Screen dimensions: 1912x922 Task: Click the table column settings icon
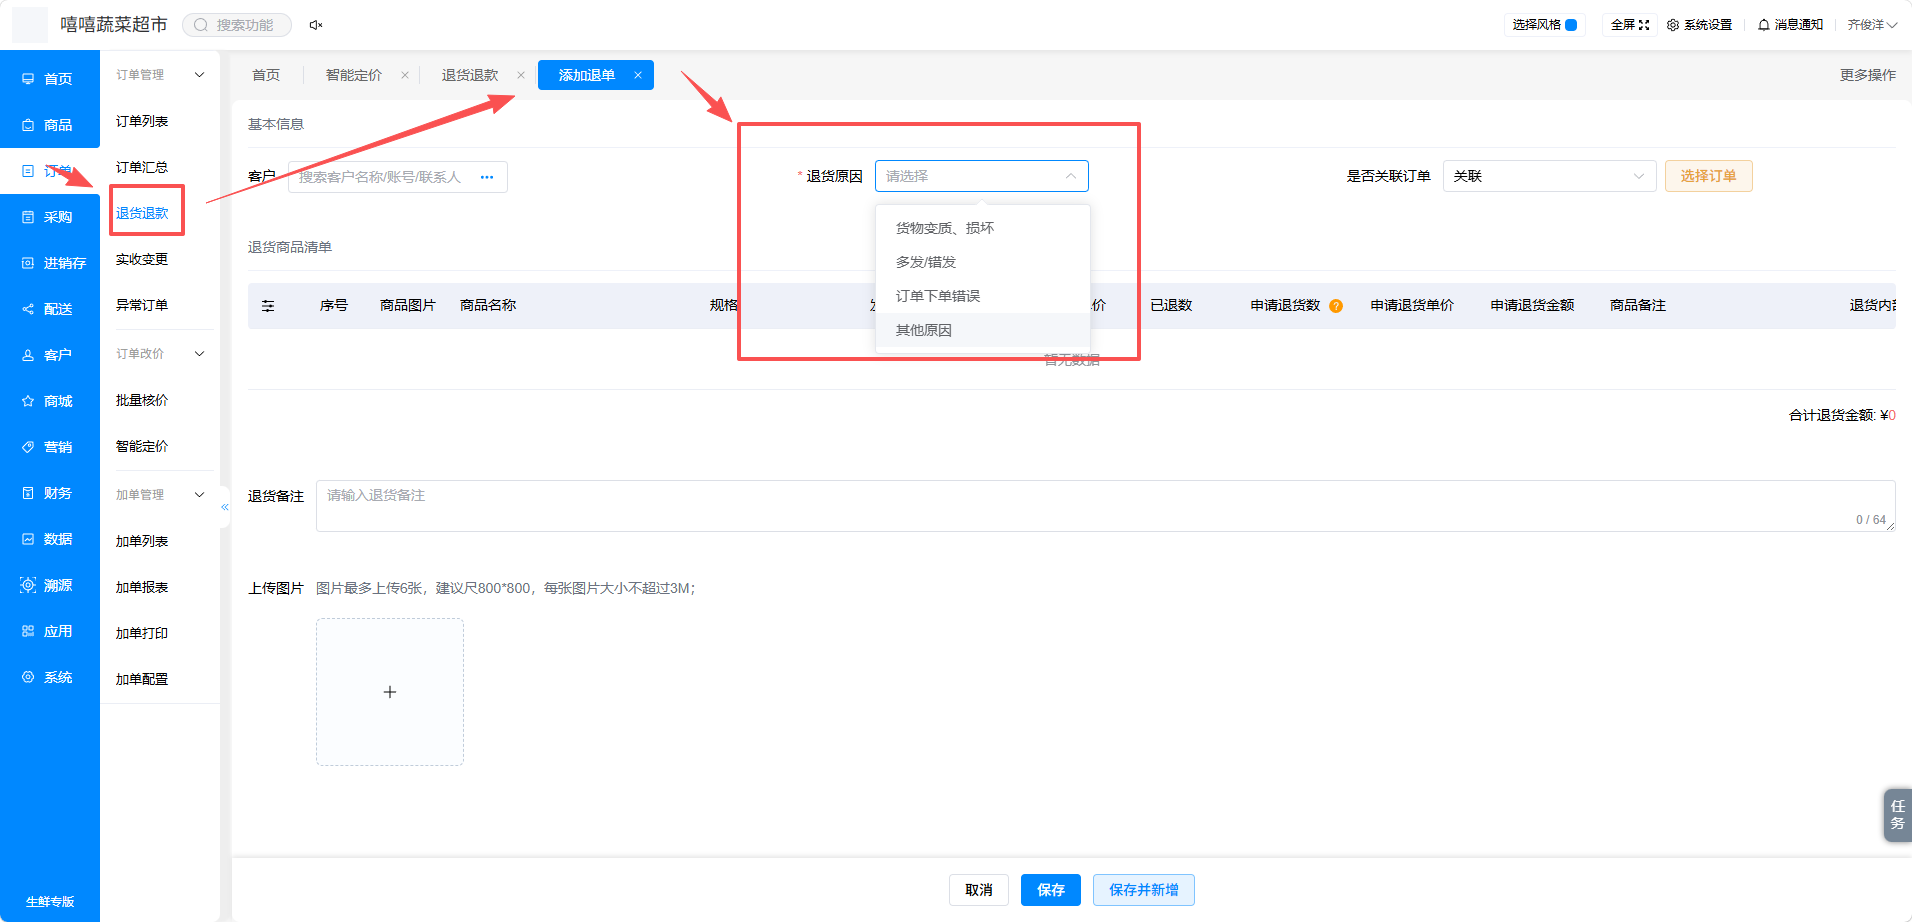tap(268, 306)
